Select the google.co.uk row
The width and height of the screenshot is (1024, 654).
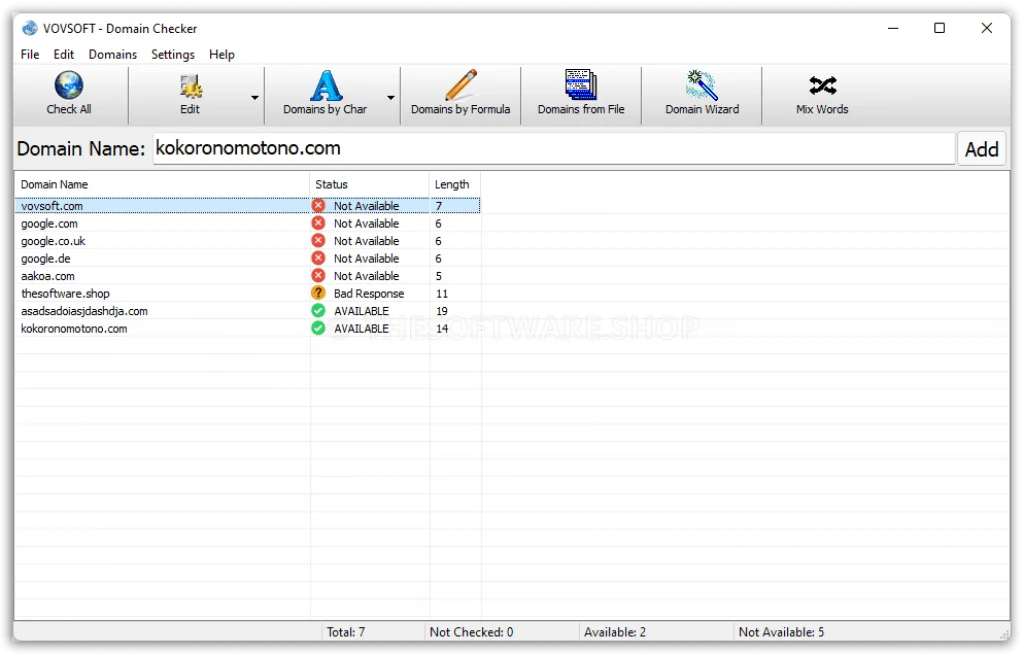(x=248, y=241)
